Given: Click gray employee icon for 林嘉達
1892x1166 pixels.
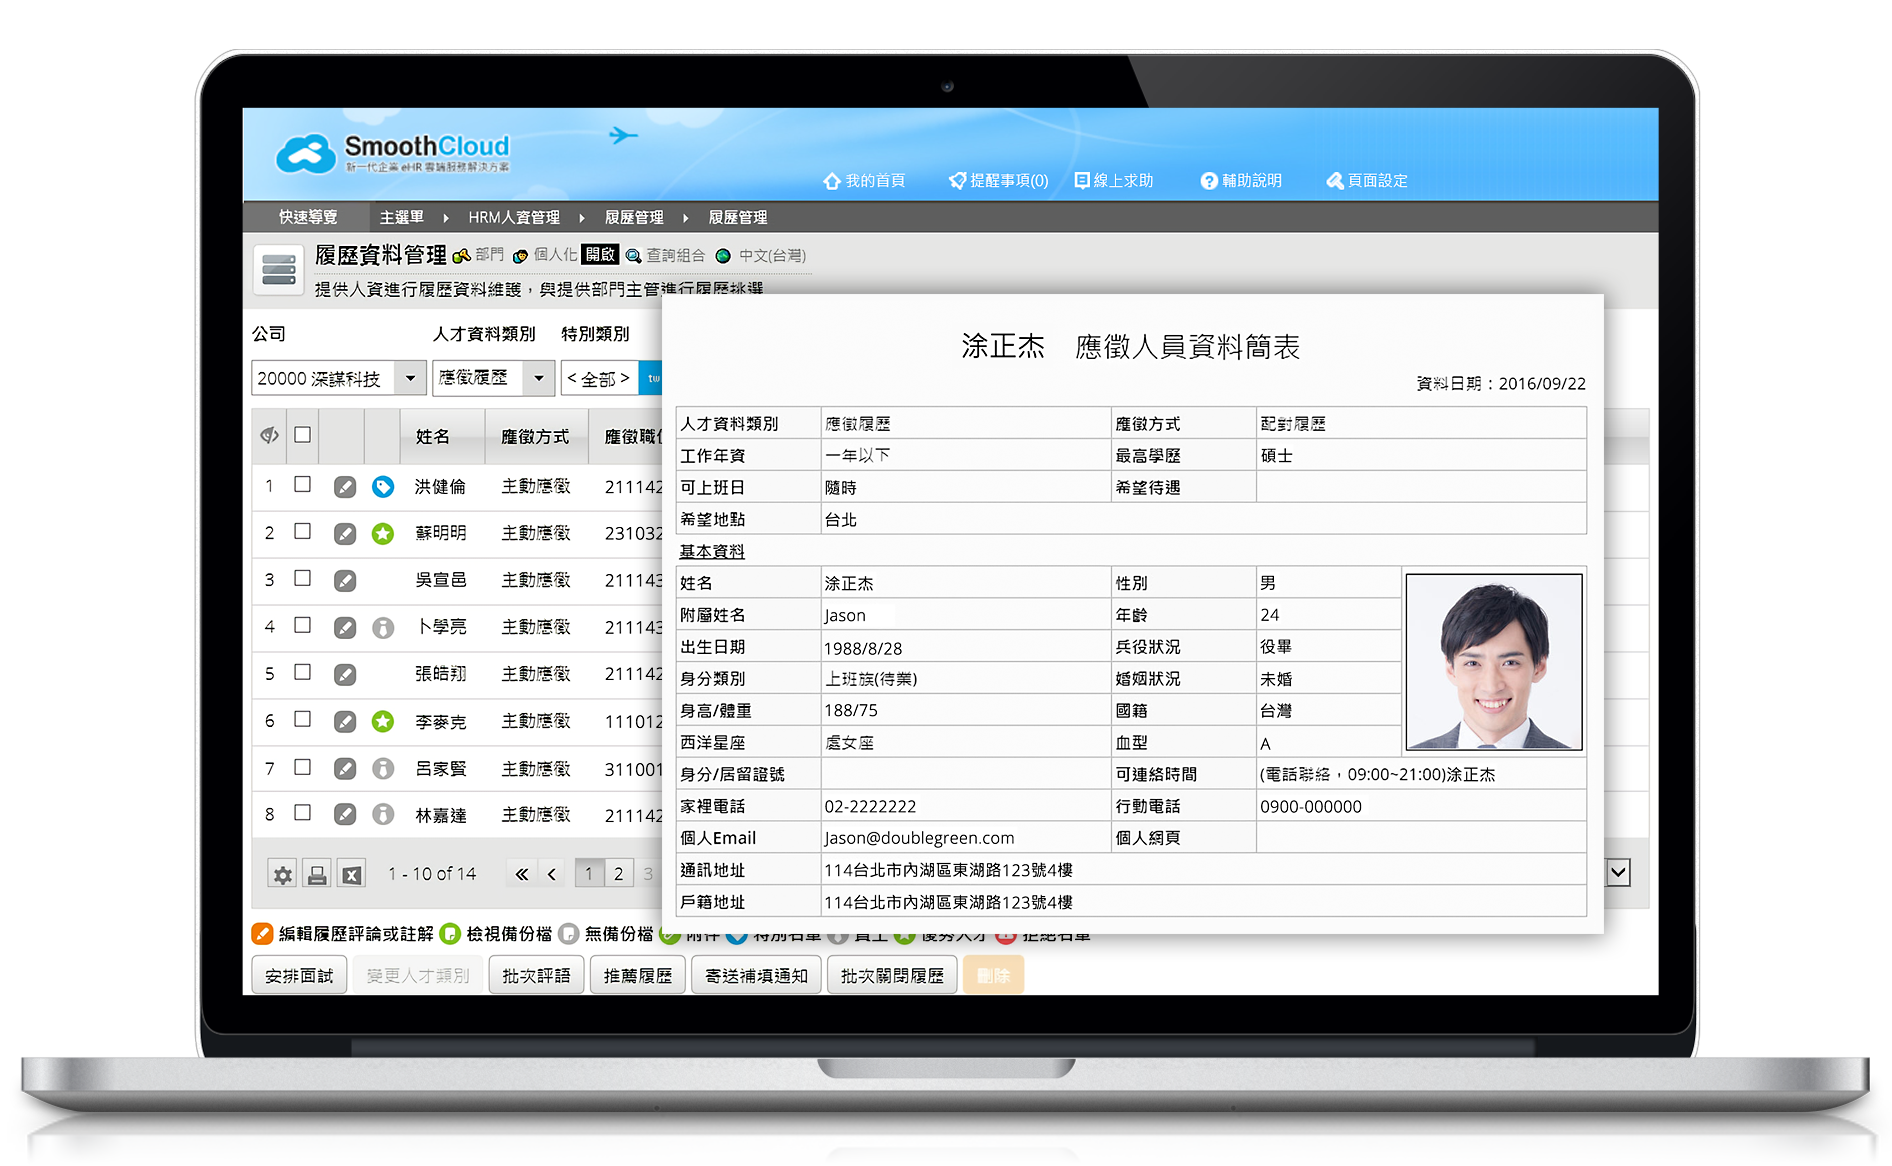Looking at the screenshot, I should tap(383, 815).
